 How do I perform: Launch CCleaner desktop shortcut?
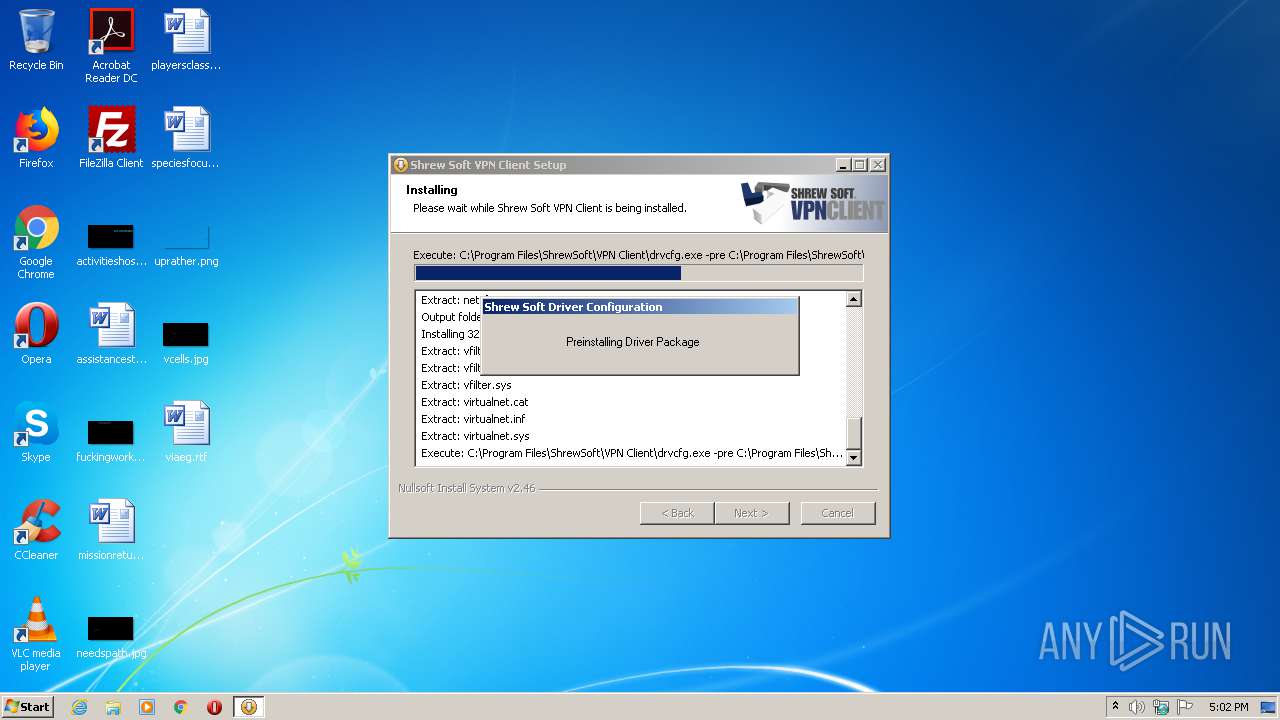coord(36,530)
